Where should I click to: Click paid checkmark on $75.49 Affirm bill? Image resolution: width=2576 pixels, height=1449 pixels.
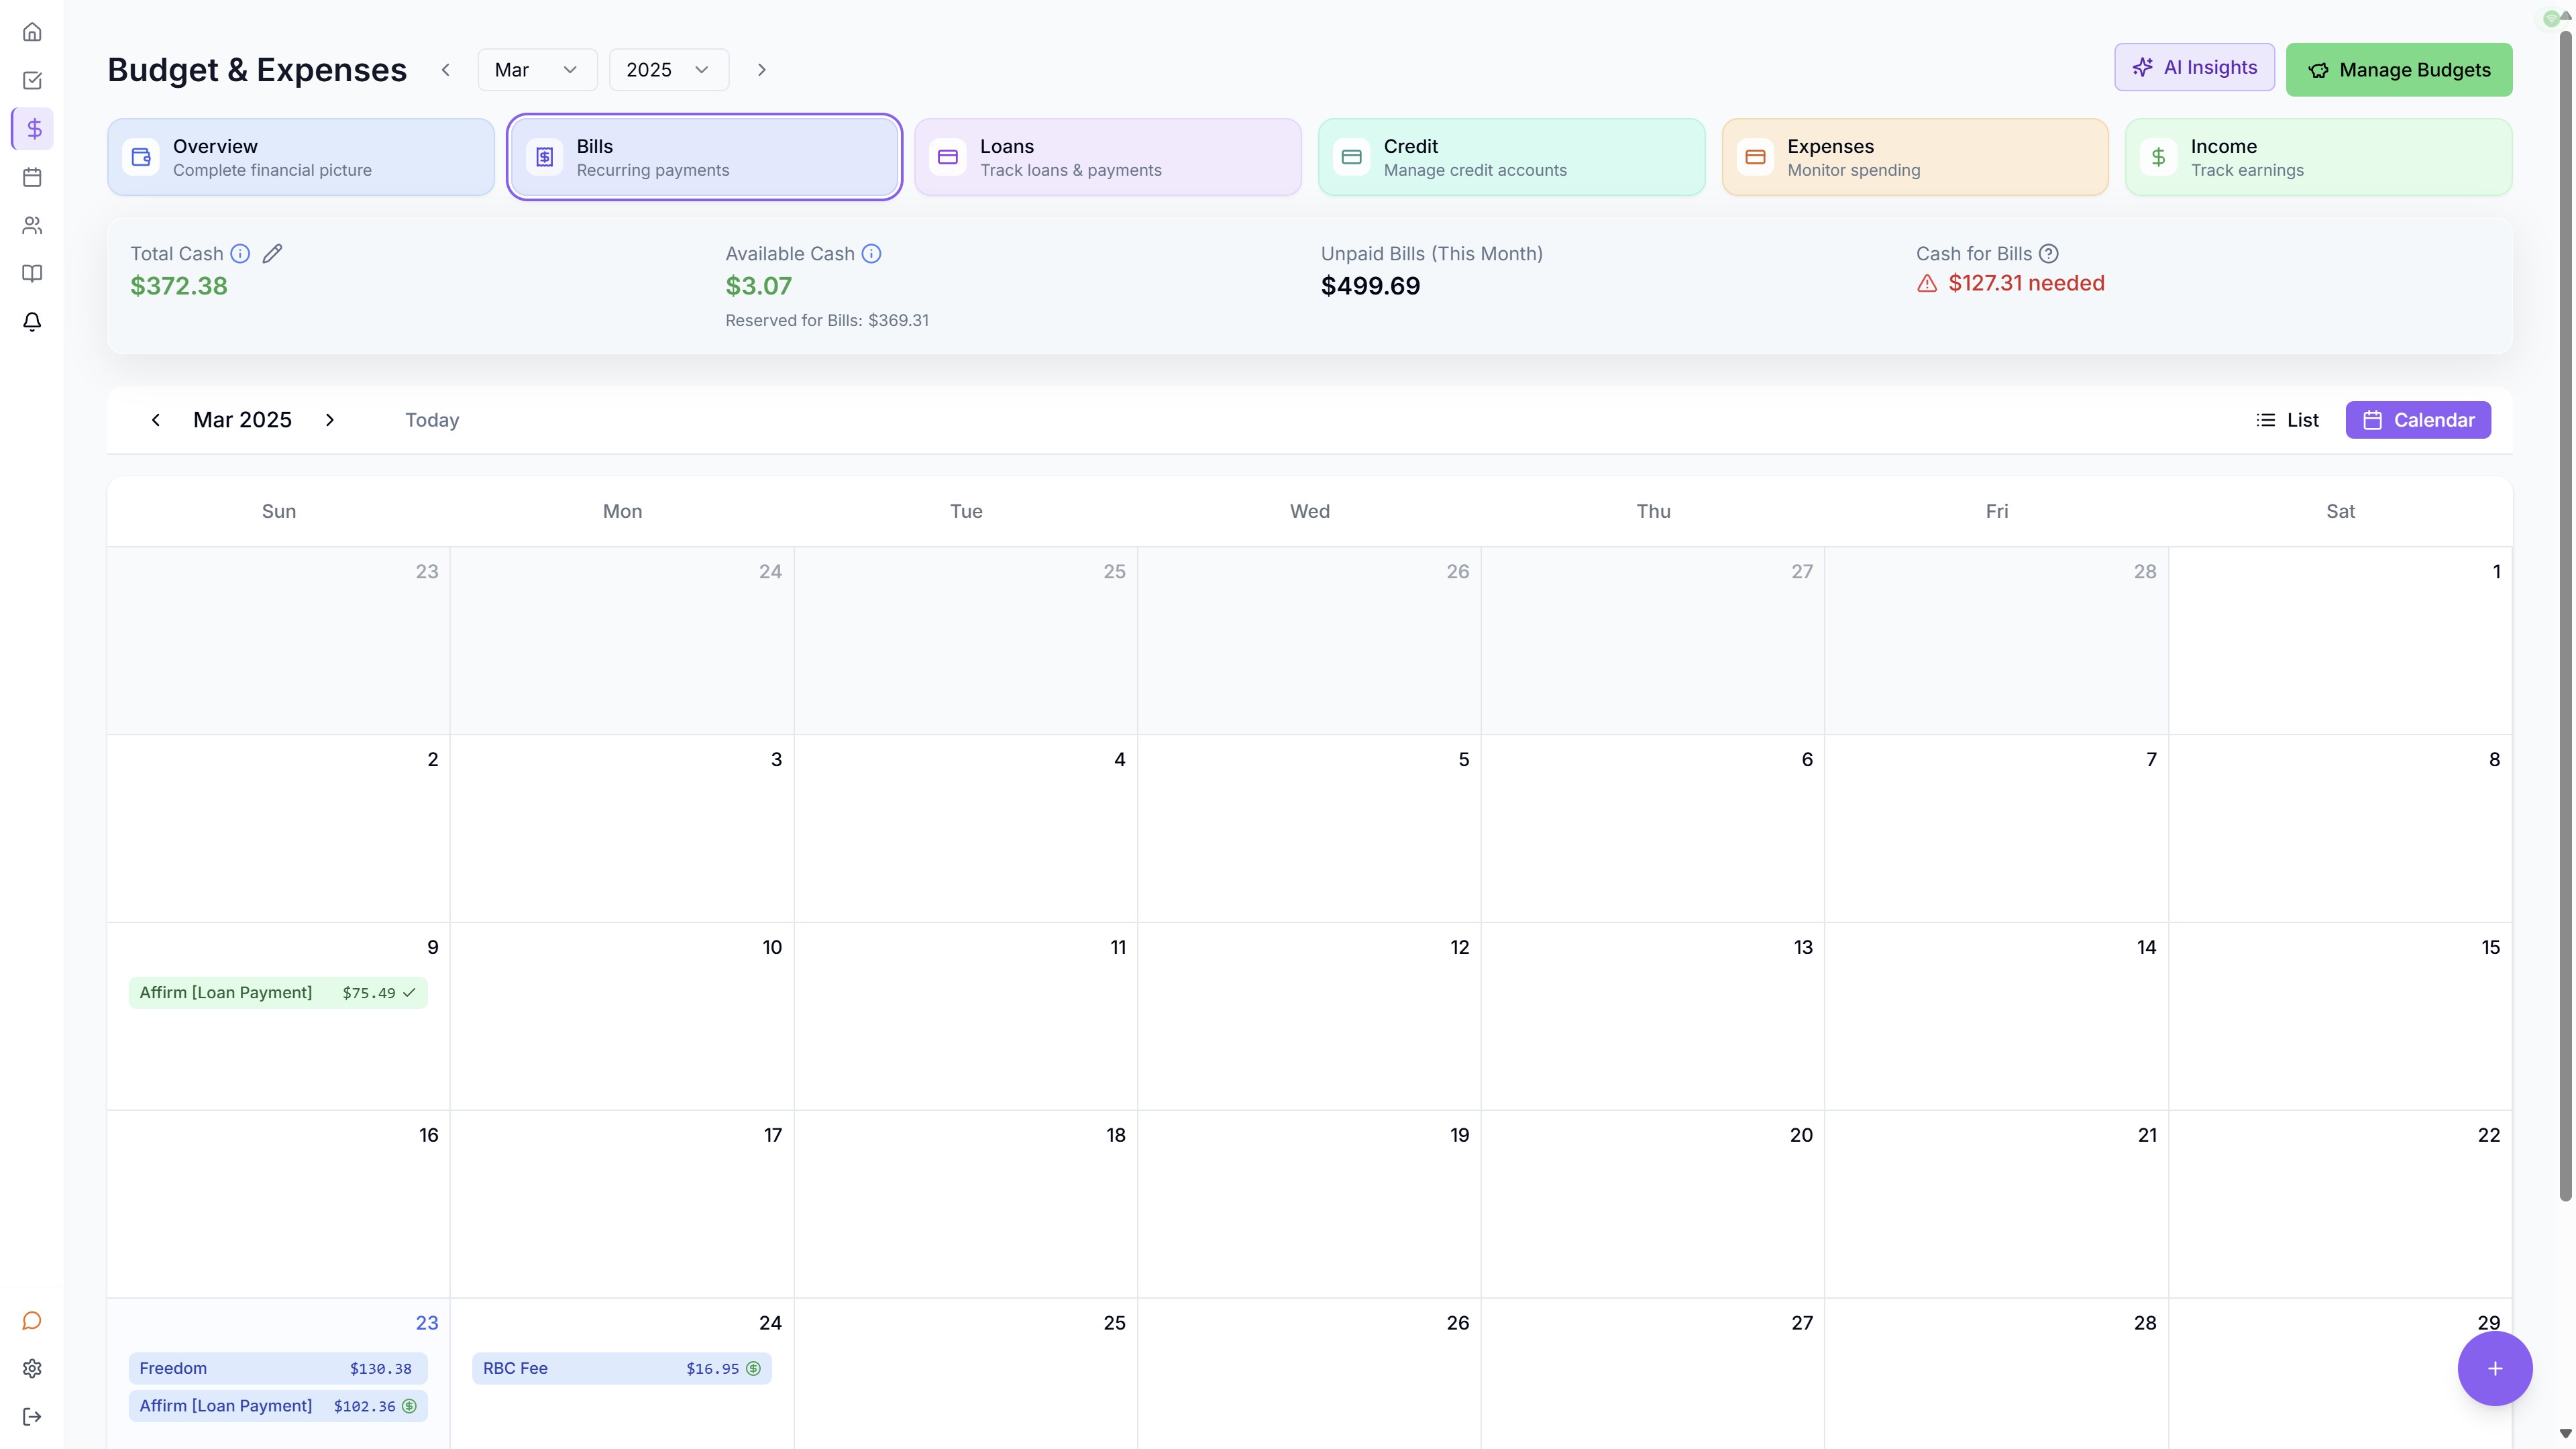[409, 993]
